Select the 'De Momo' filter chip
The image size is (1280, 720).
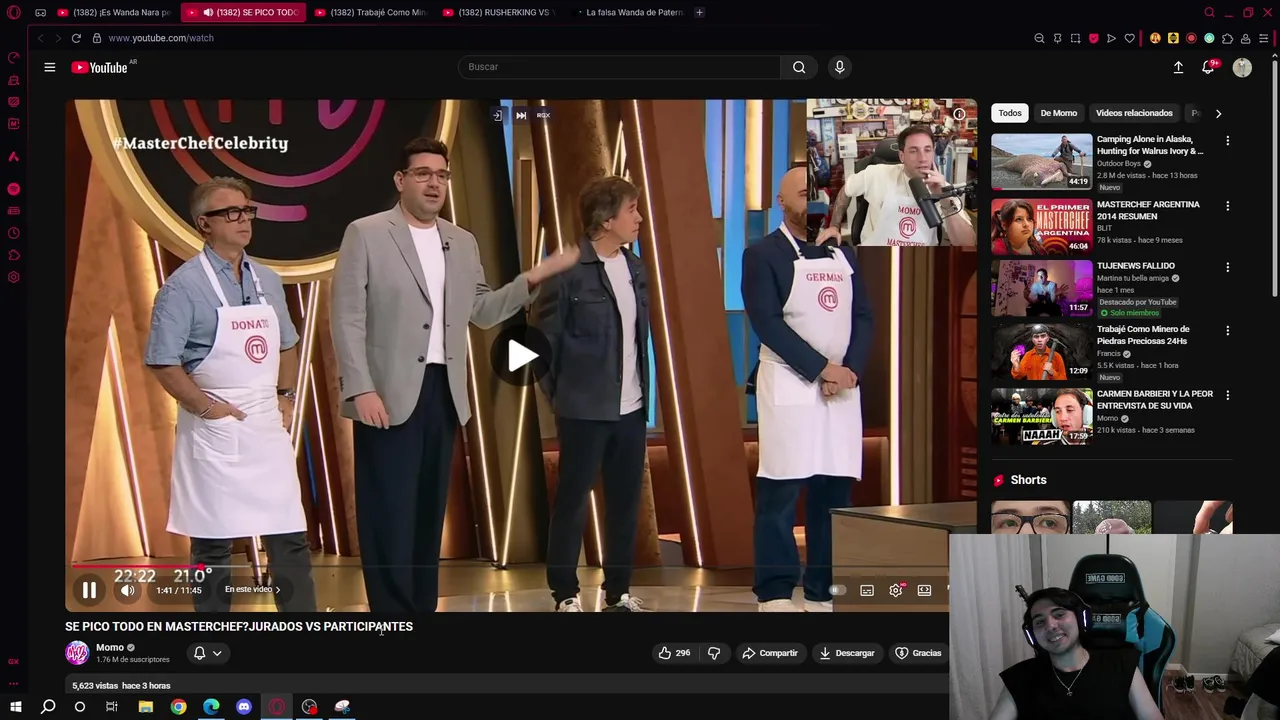1058,113
